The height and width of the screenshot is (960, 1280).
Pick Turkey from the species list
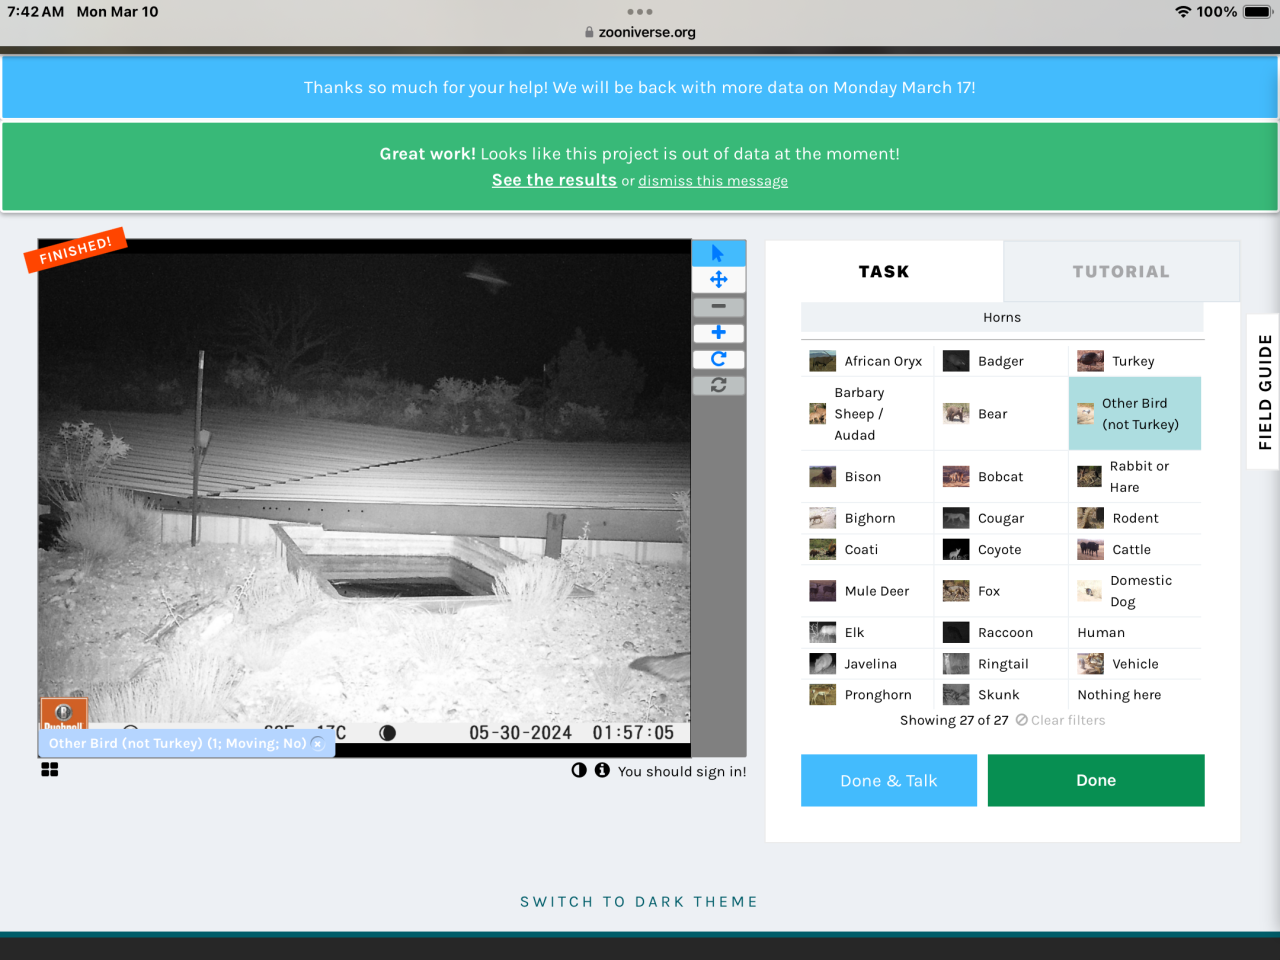1135,361
